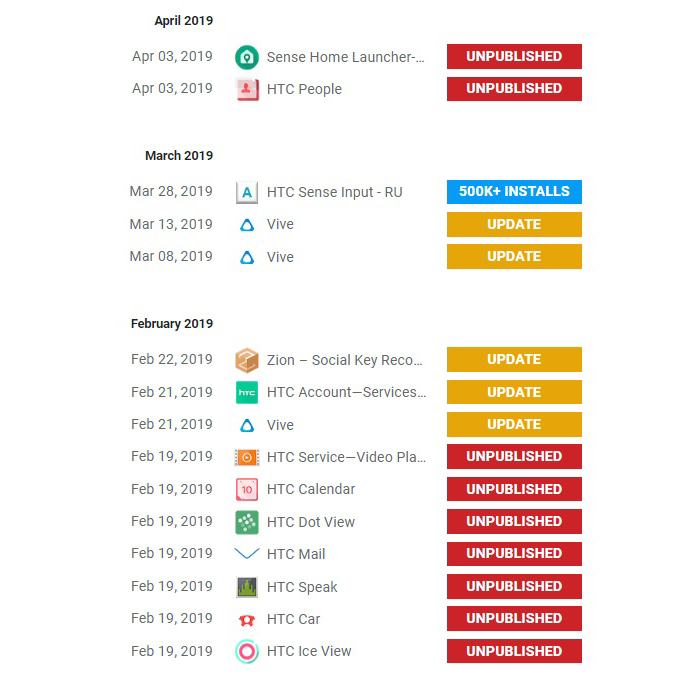Open the Zion – Social Key Recovery link

(x=345, y=360)
